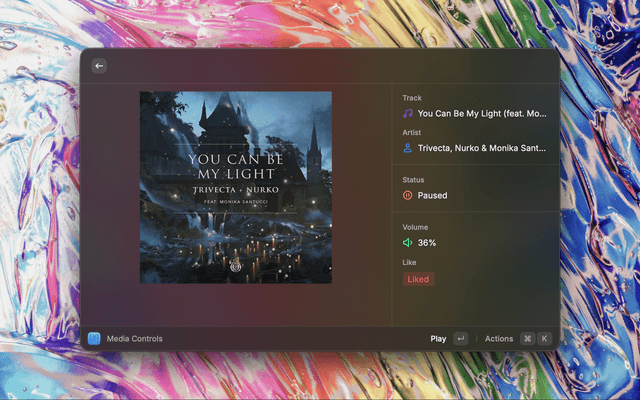Click the K shortcut key icon
The width and height of the screenshot is (640, 400).
(545, 338)
